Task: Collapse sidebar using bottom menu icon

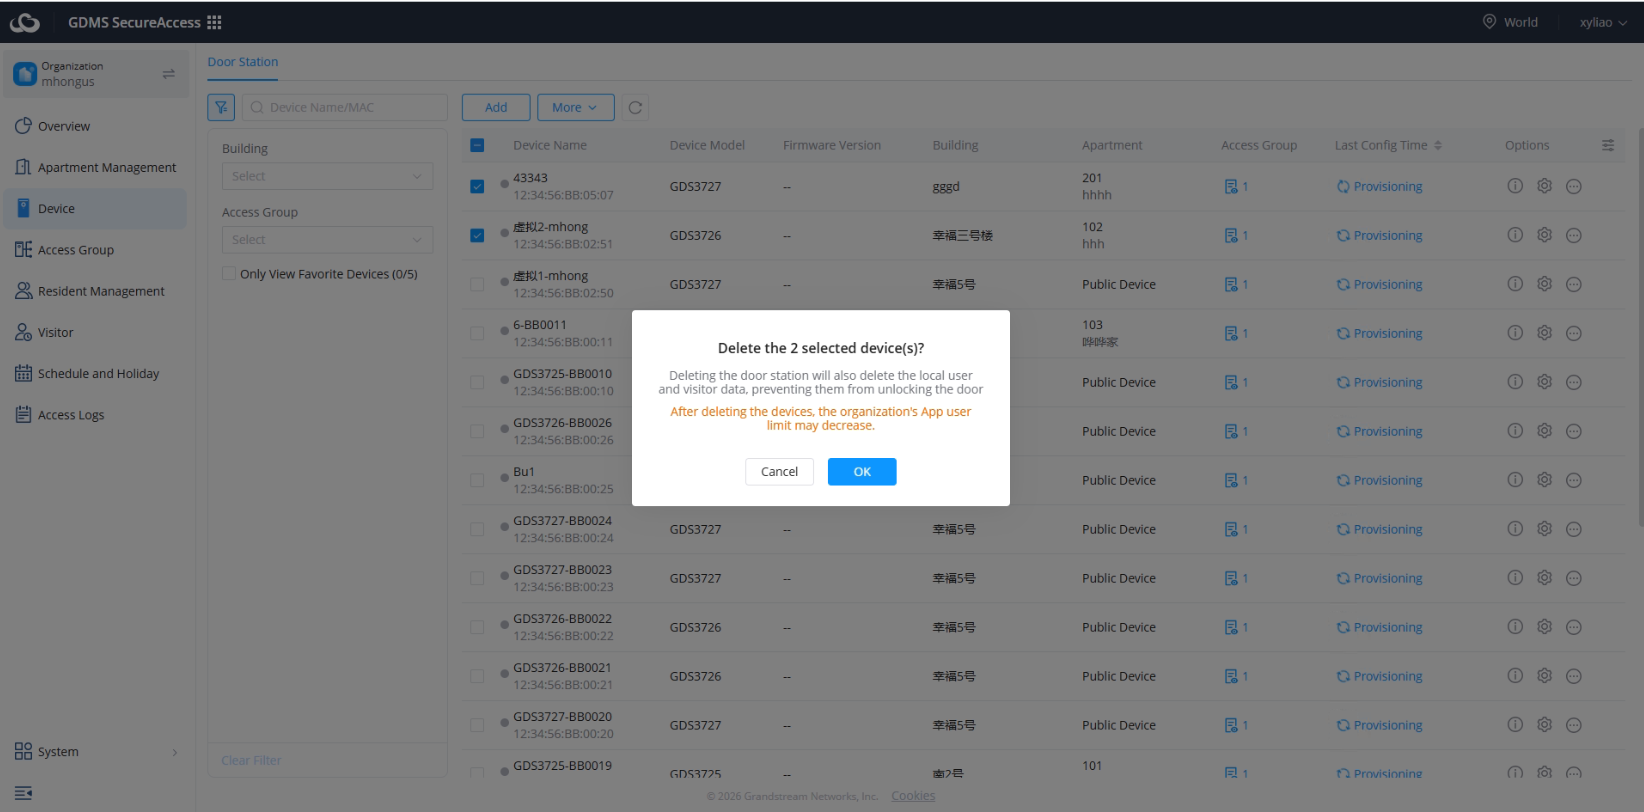Action: pos(24,793)
